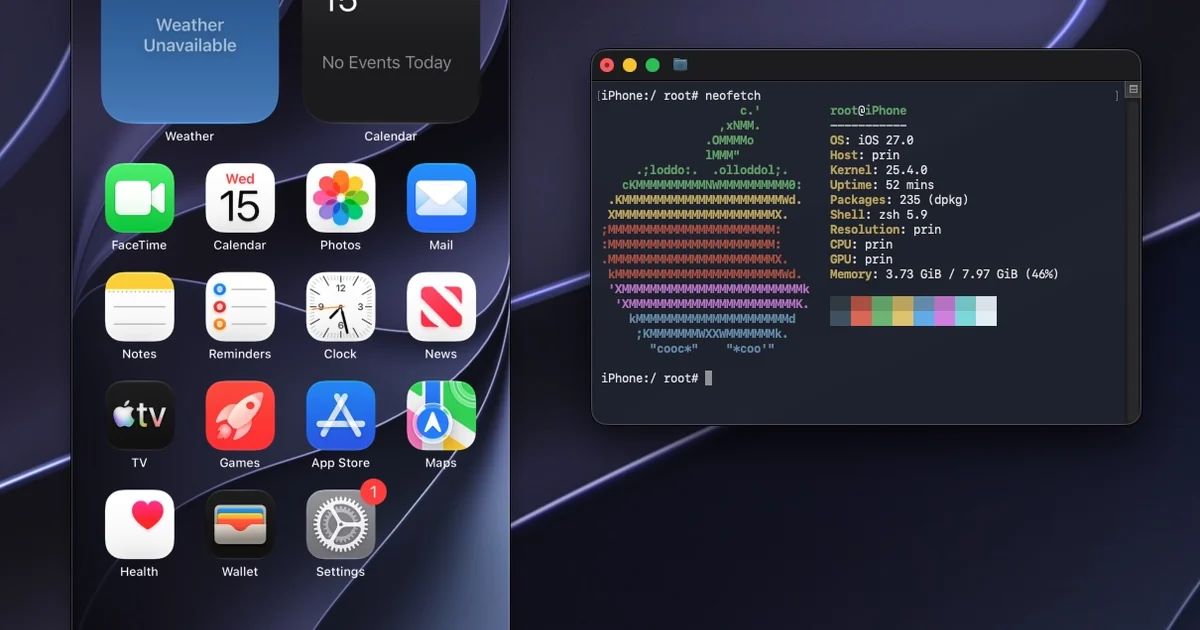Click the 'Shell: zsh 5.9' line
Image resolution: width=1200 pixels, height=630 pixels.
(879, 215)
